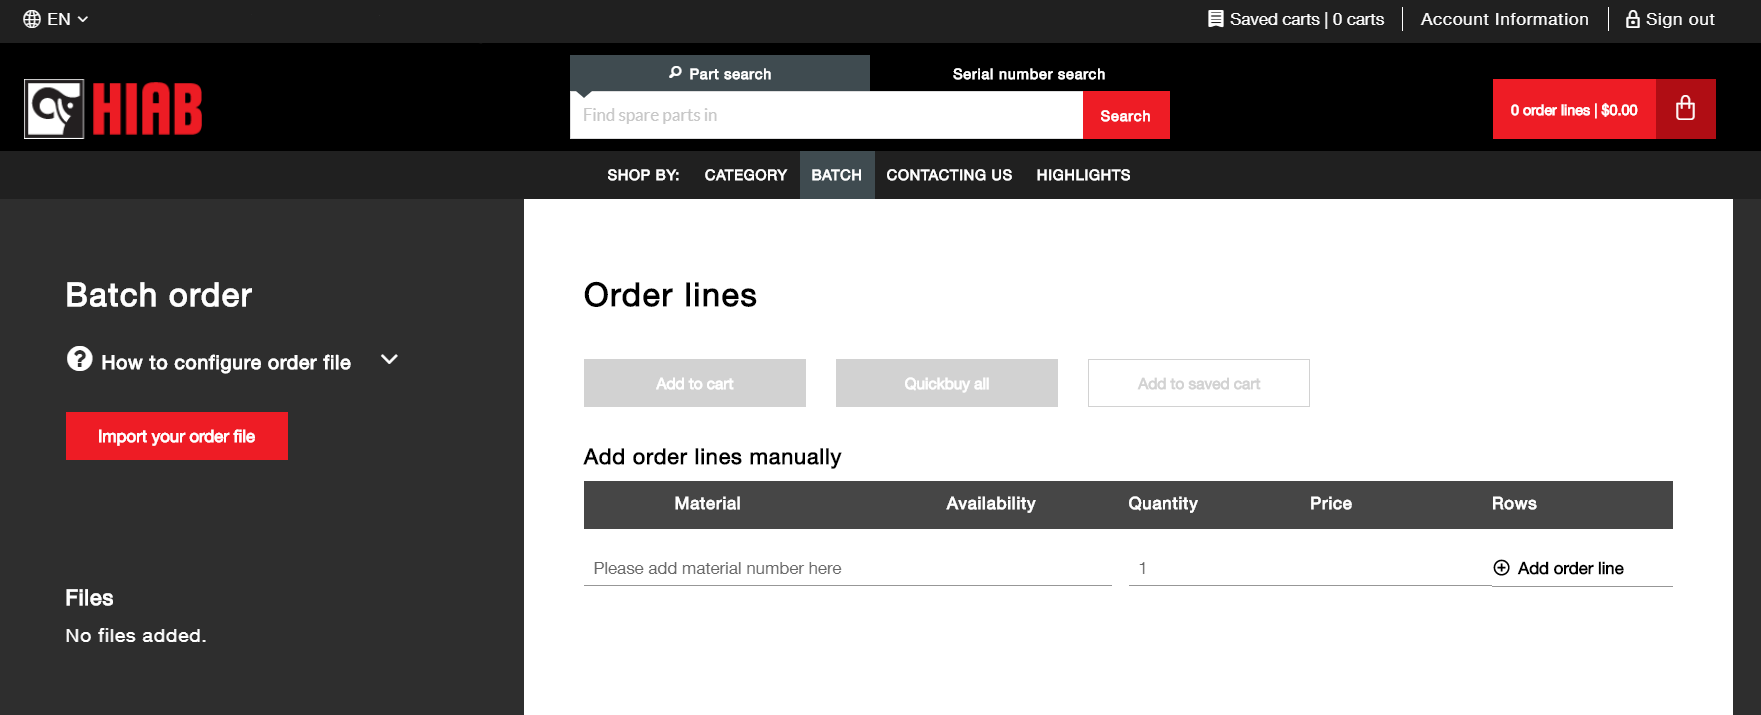Click the Rows column header

click(x=1514, y=504)
